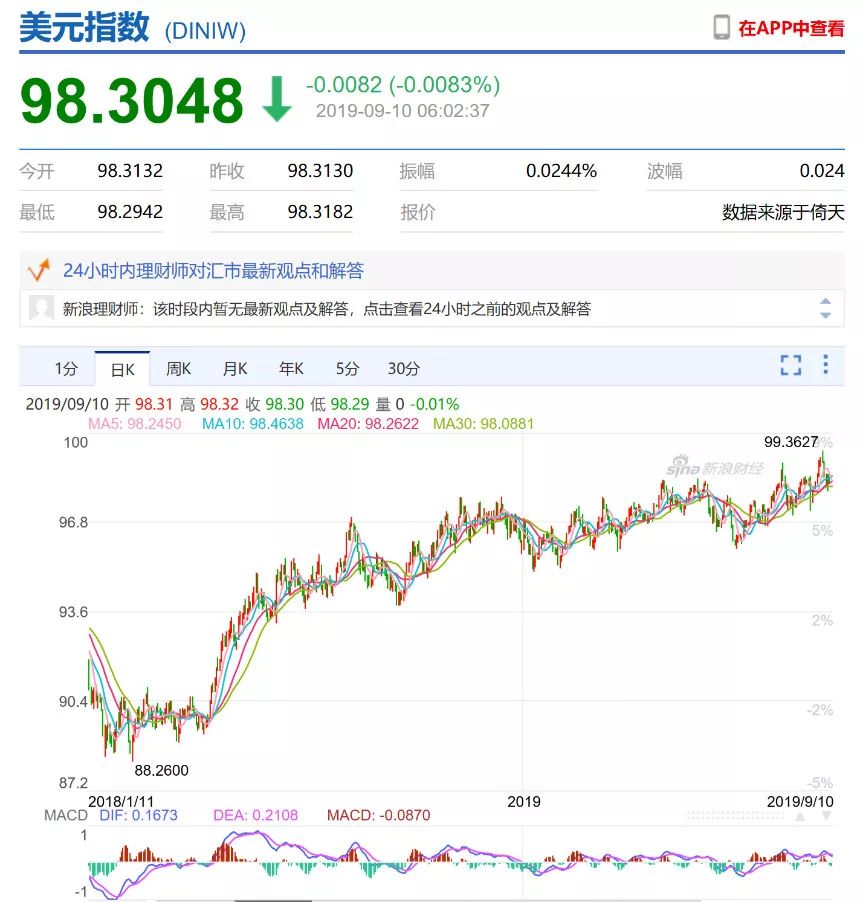Click the 最高 label
Viewport: 863px width, 902px height.
click(x=227, y=212)
